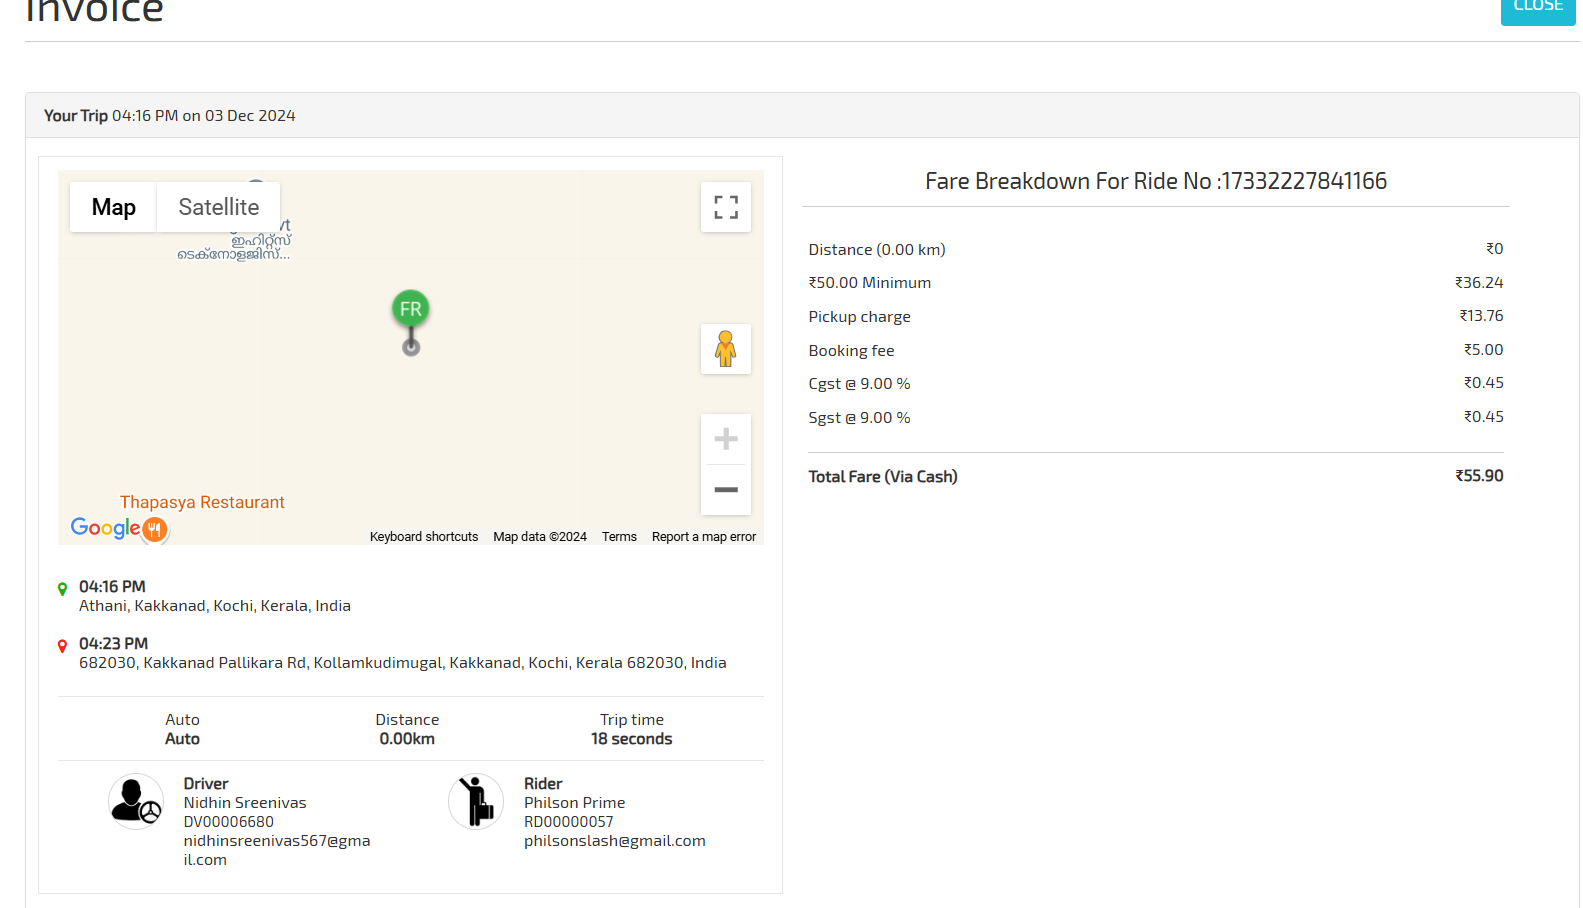Click Report a map error link

click(703, 537)
